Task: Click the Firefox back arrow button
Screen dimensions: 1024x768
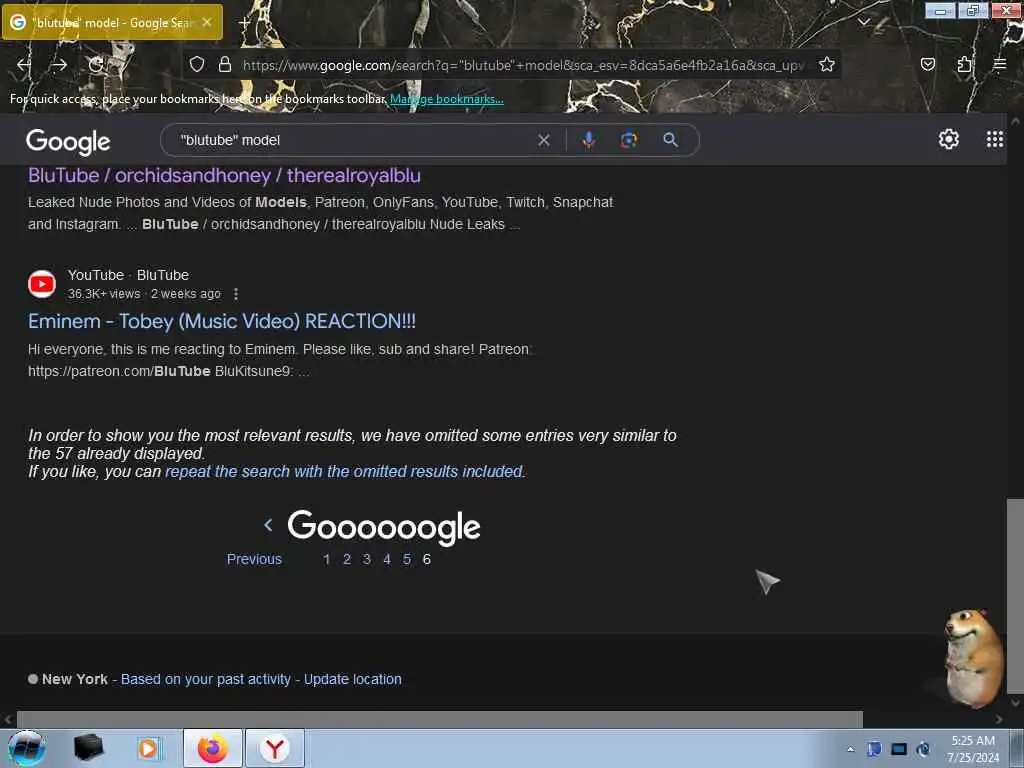Action: click(x=24, y=65)
